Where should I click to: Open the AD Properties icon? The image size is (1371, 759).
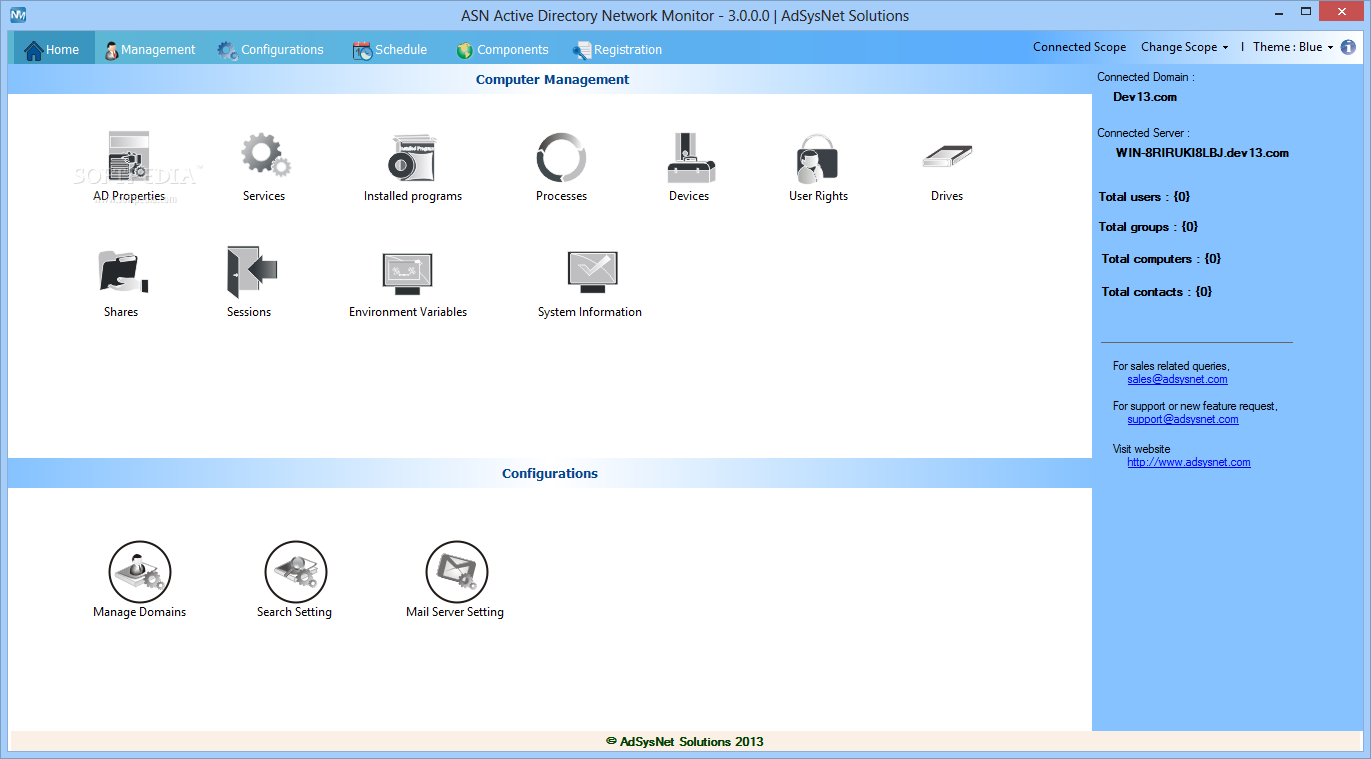129,156
